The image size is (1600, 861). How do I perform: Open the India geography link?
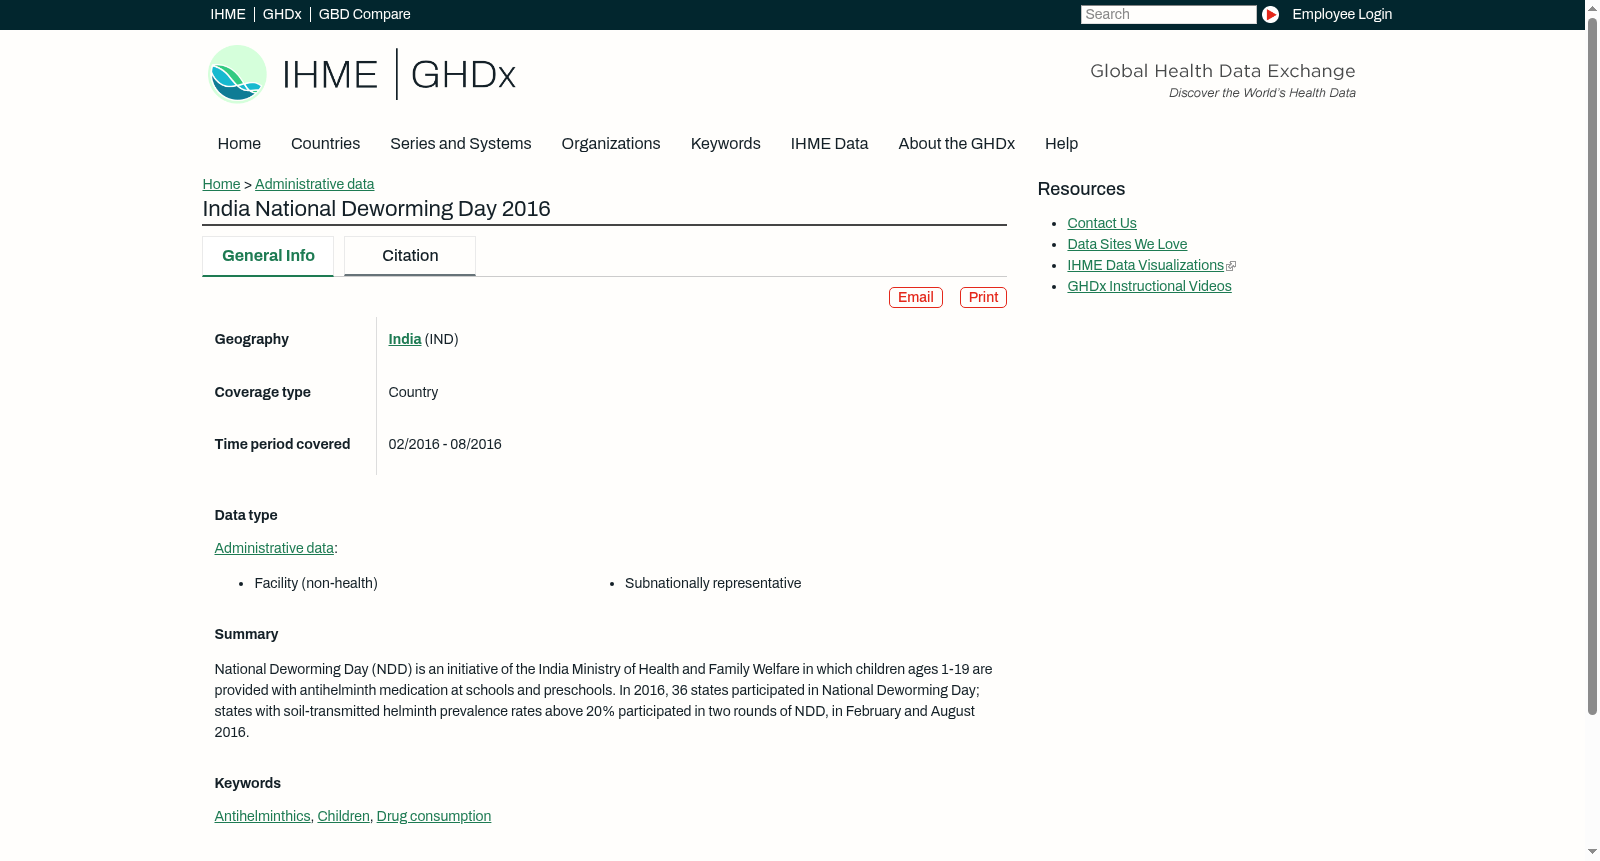pos(405,340)
